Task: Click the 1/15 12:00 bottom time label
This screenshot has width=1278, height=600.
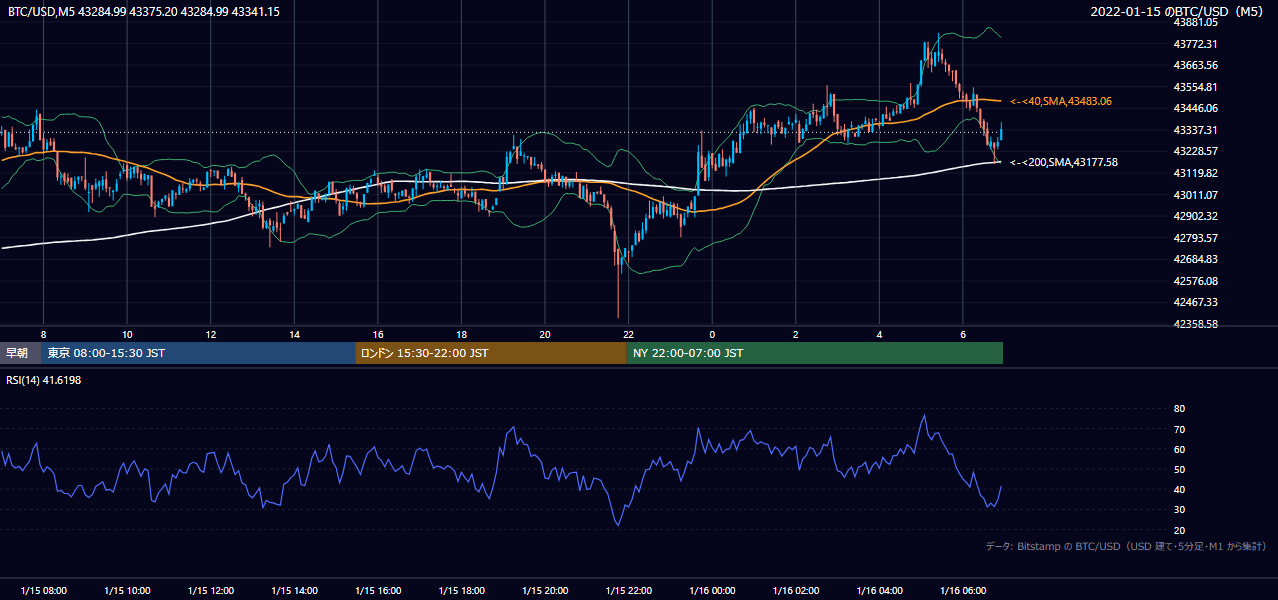Action: click(210, 590)
